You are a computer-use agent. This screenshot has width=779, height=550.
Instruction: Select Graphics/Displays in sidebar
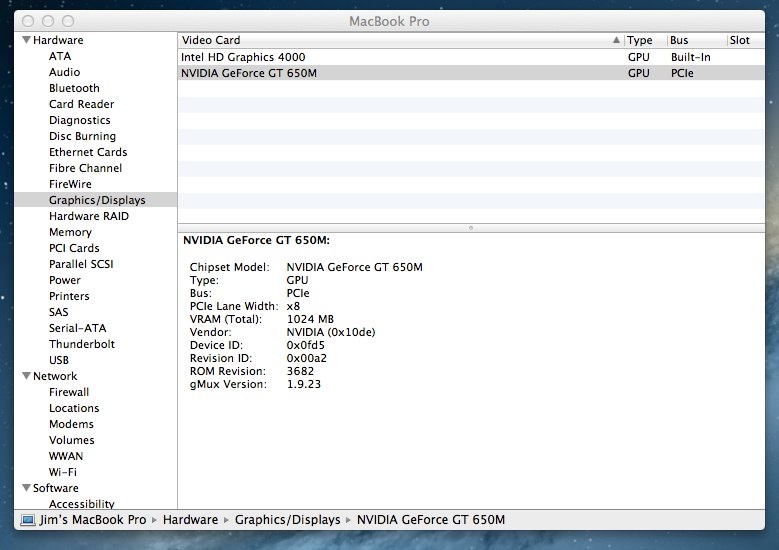(x=97, y=200)
